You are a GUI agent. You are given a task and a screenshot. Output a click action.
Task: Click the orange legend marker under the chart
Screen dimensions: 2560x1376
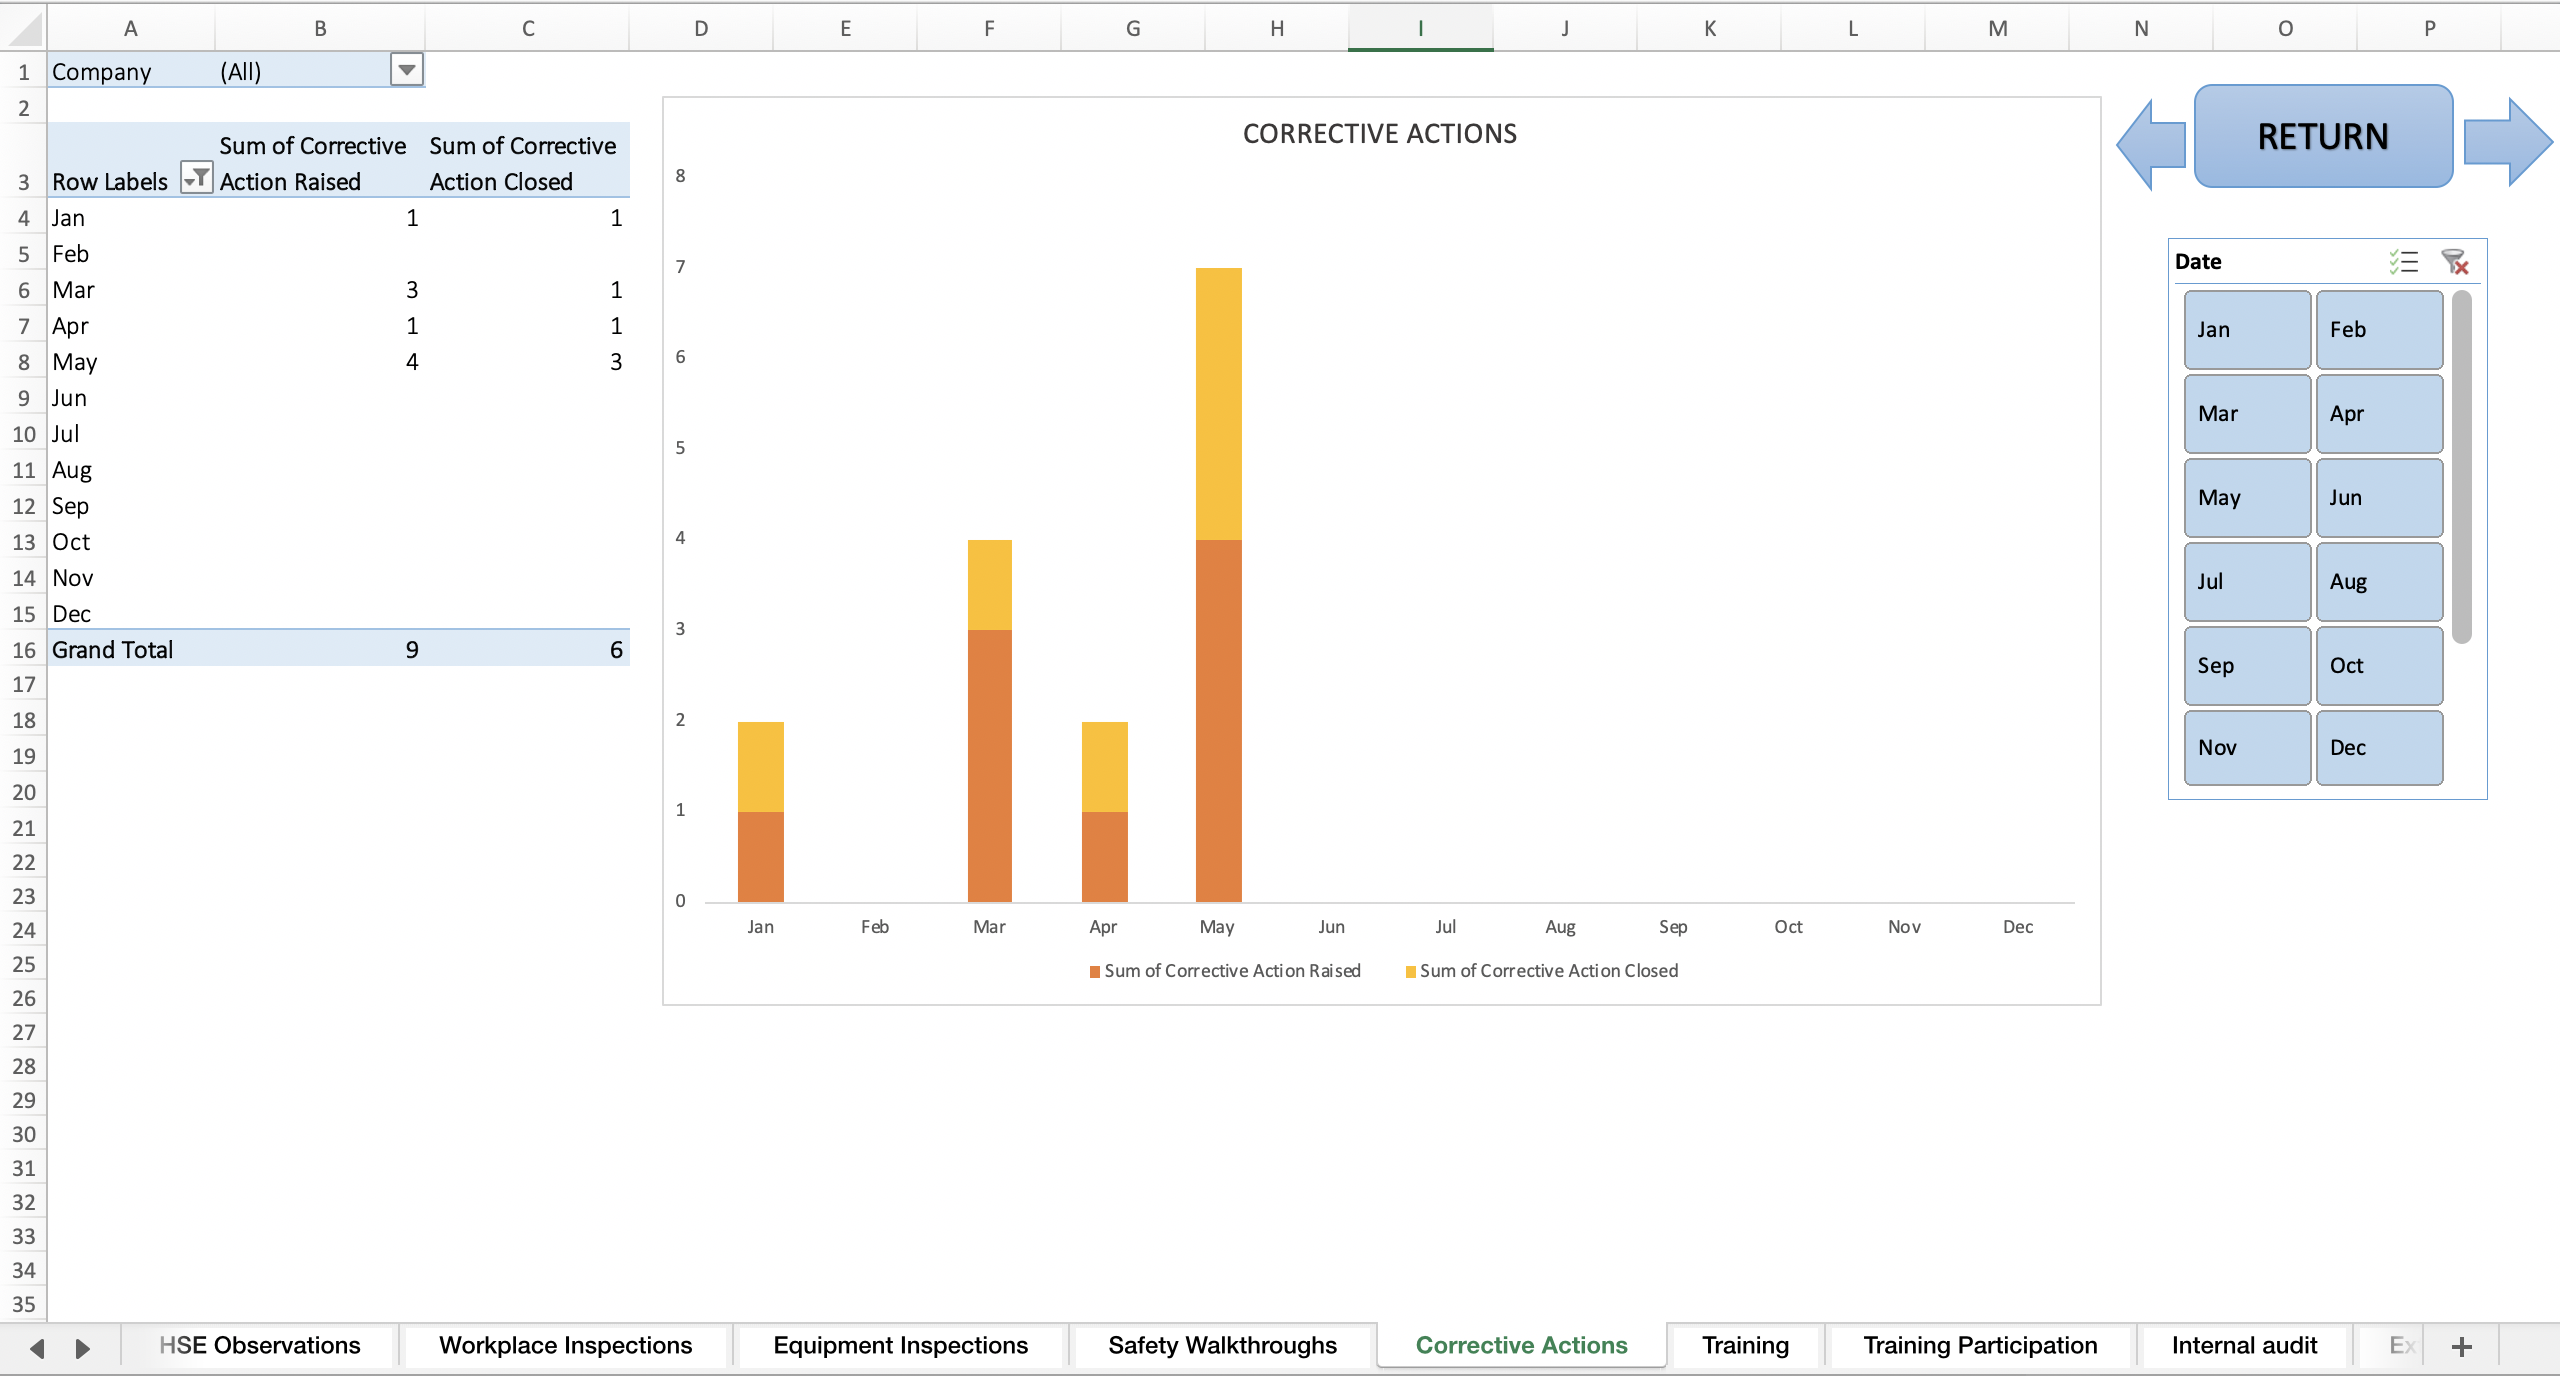1093,971
